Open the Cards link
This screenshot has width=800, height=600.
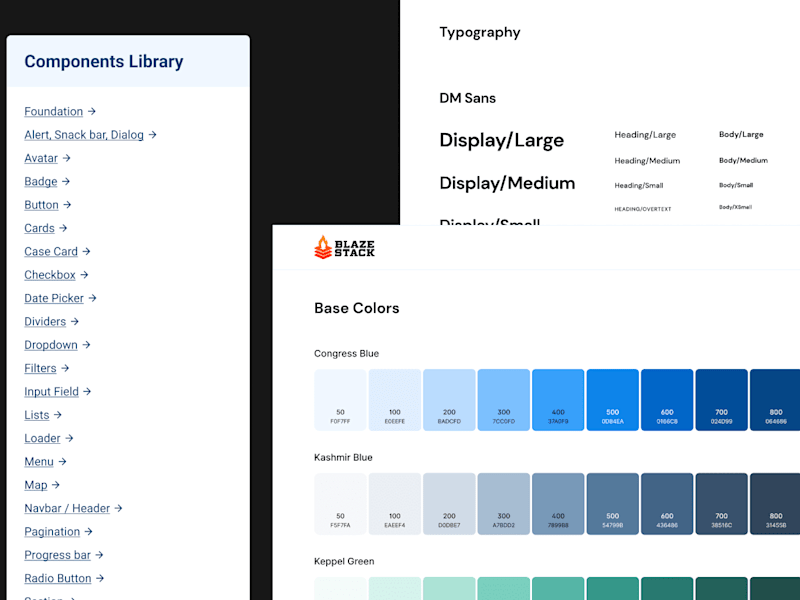click(39, 228)
